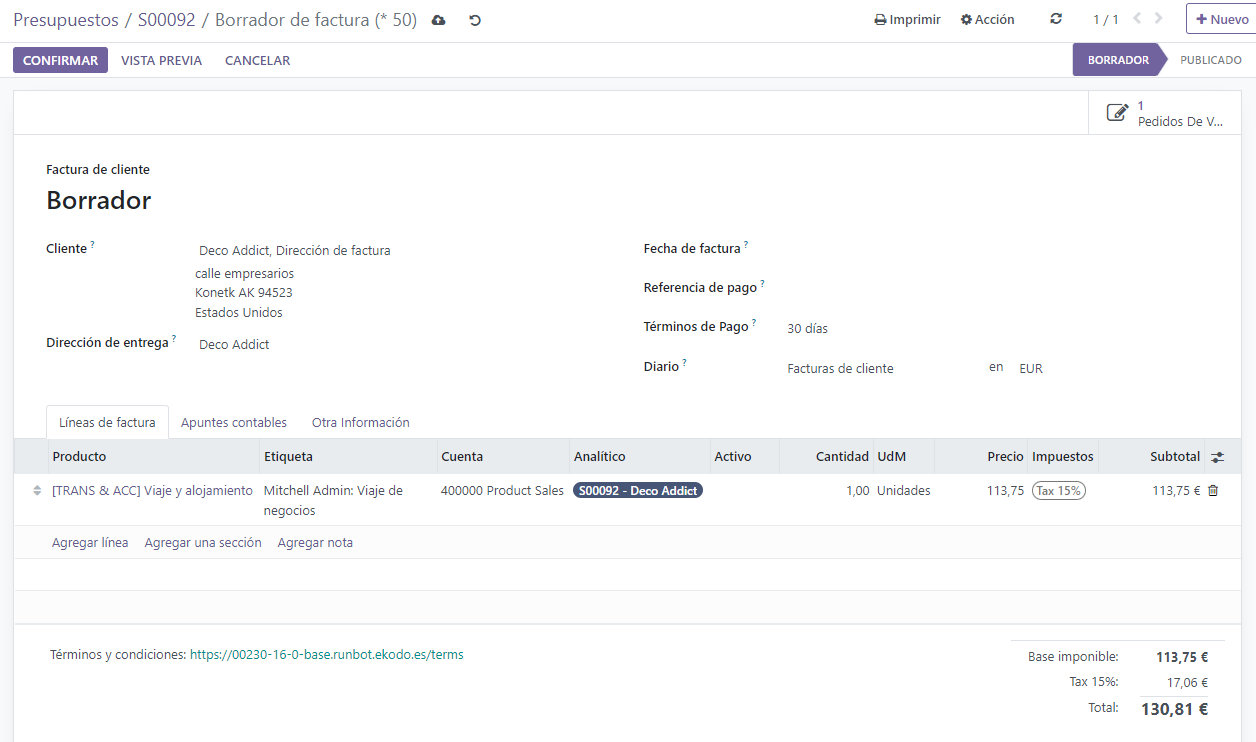Click the refresh record icon

point(1056,19)
